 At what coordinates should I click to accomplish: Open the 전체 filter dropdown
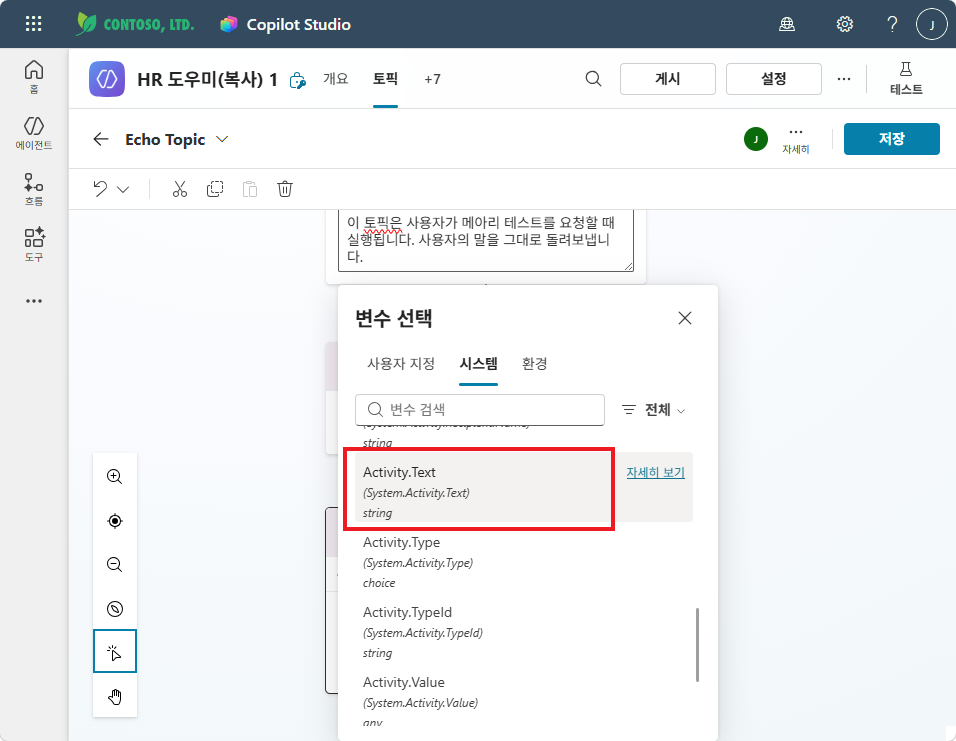click(x=653, y=410)
